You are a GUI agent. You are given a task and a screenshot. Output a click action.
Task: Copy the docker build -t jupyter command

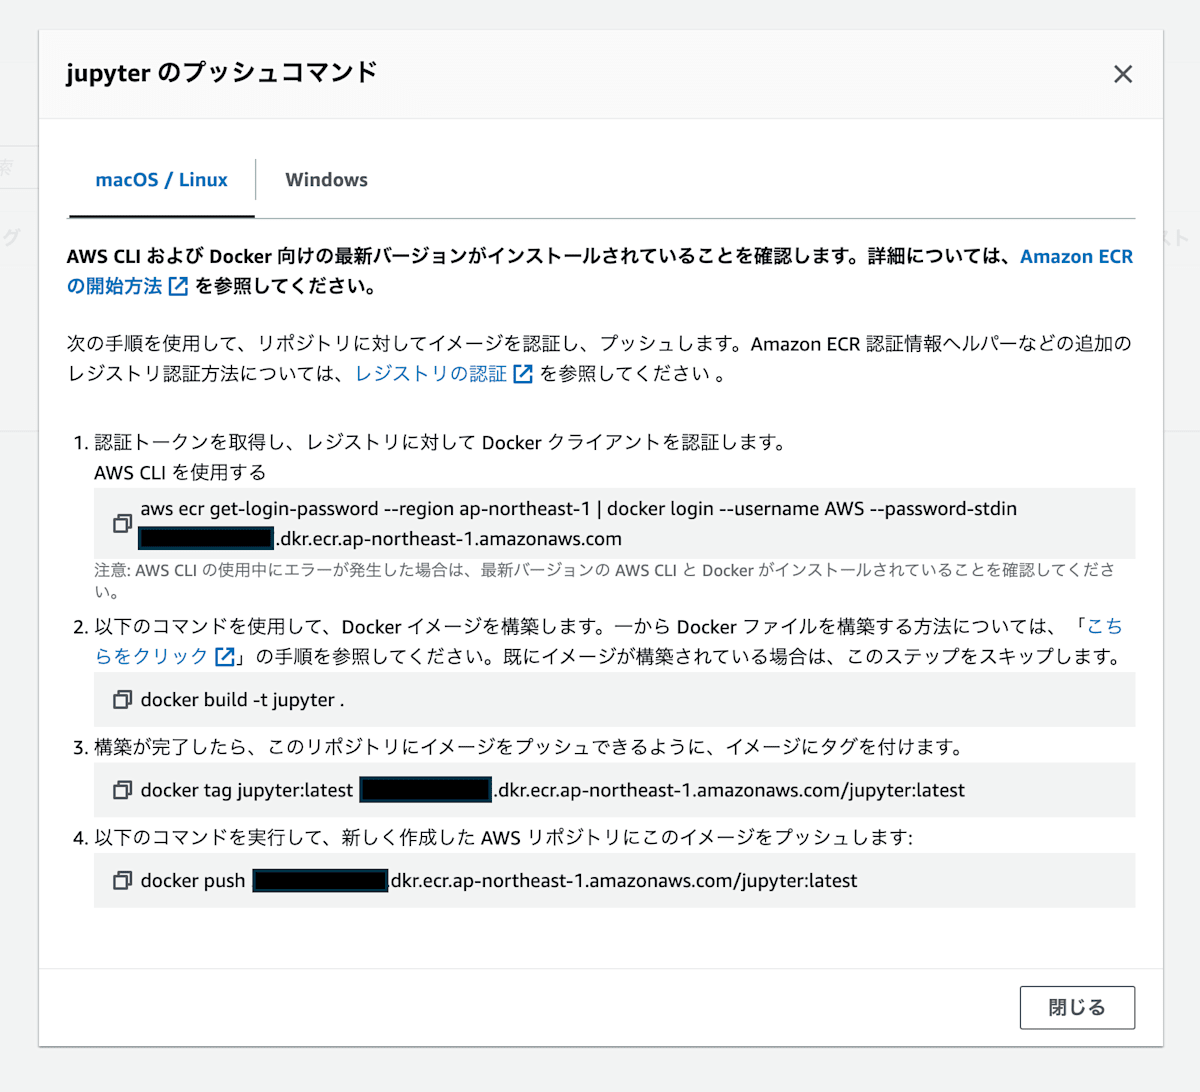(x=122, y=700)
